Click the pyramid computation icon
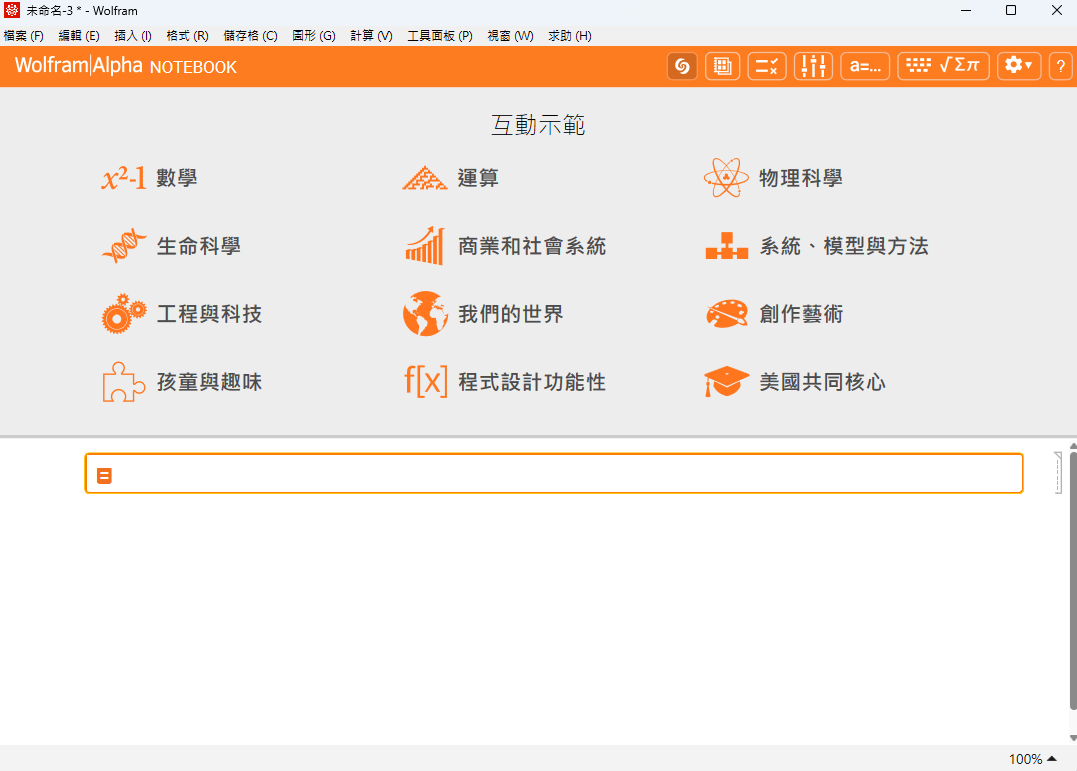1077x771 pixels. coord(425,178)
